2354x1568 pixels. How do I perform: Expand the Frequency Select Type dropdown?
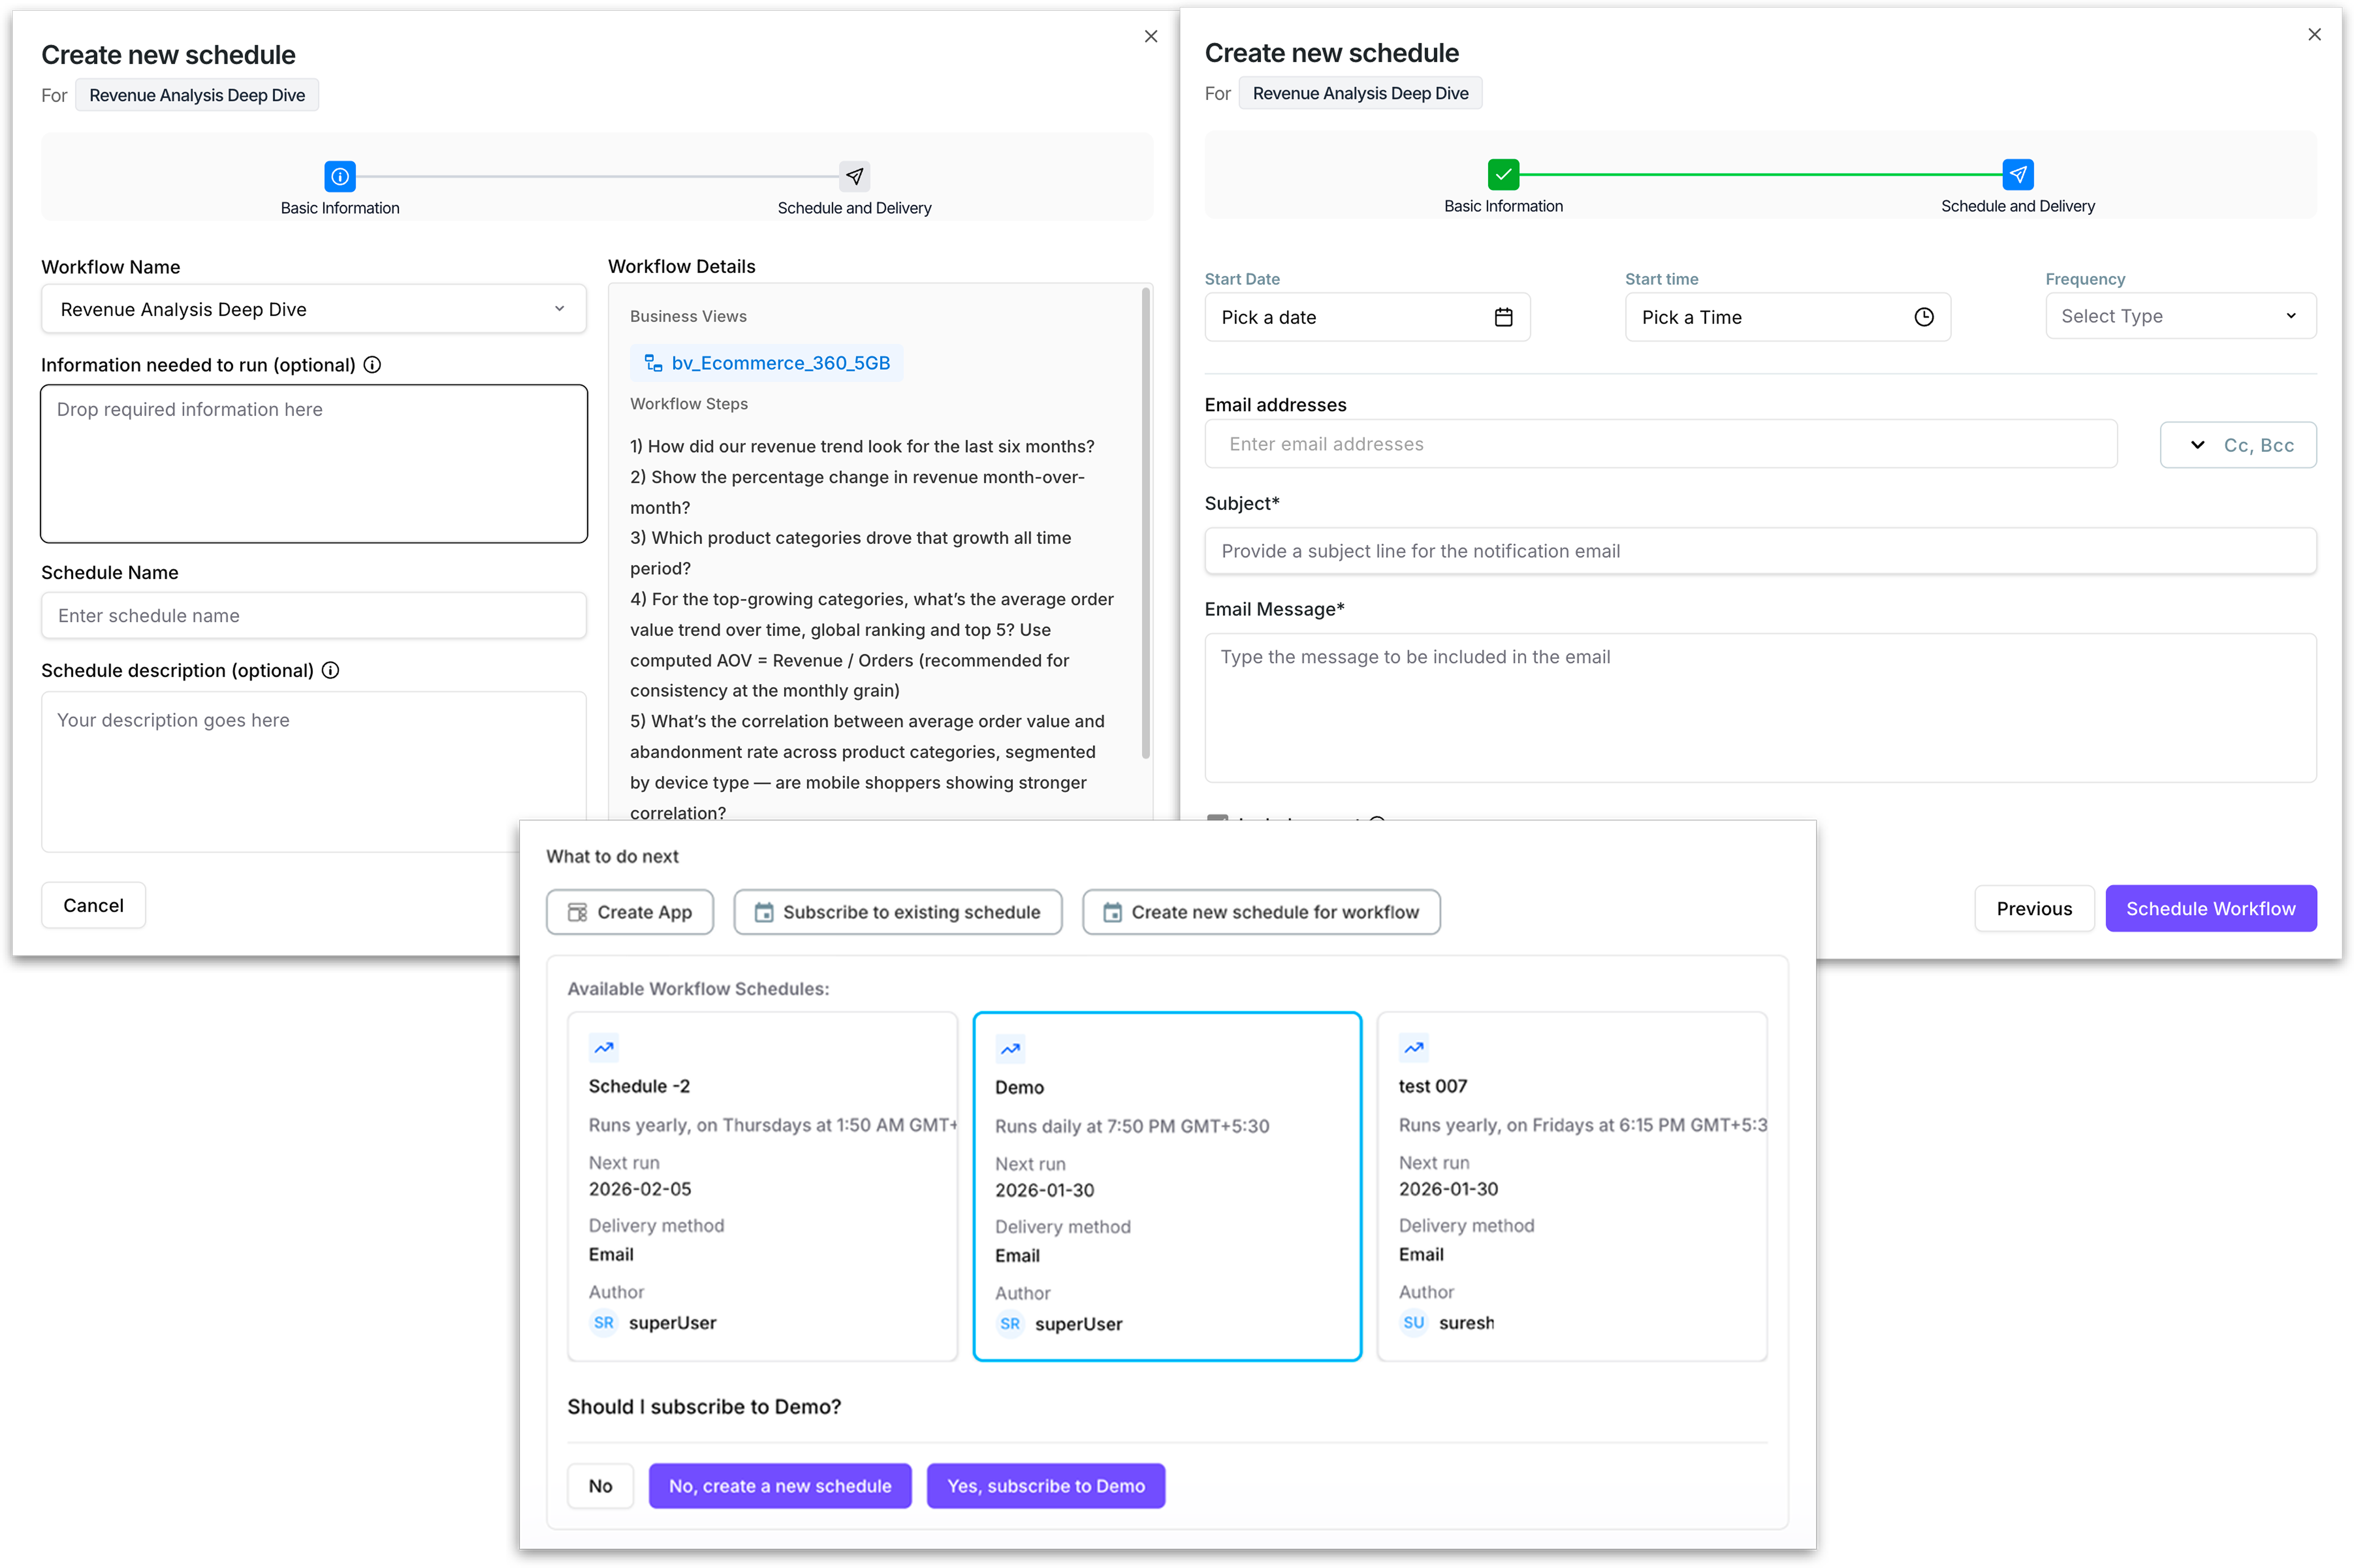[x=2180, y=316]
